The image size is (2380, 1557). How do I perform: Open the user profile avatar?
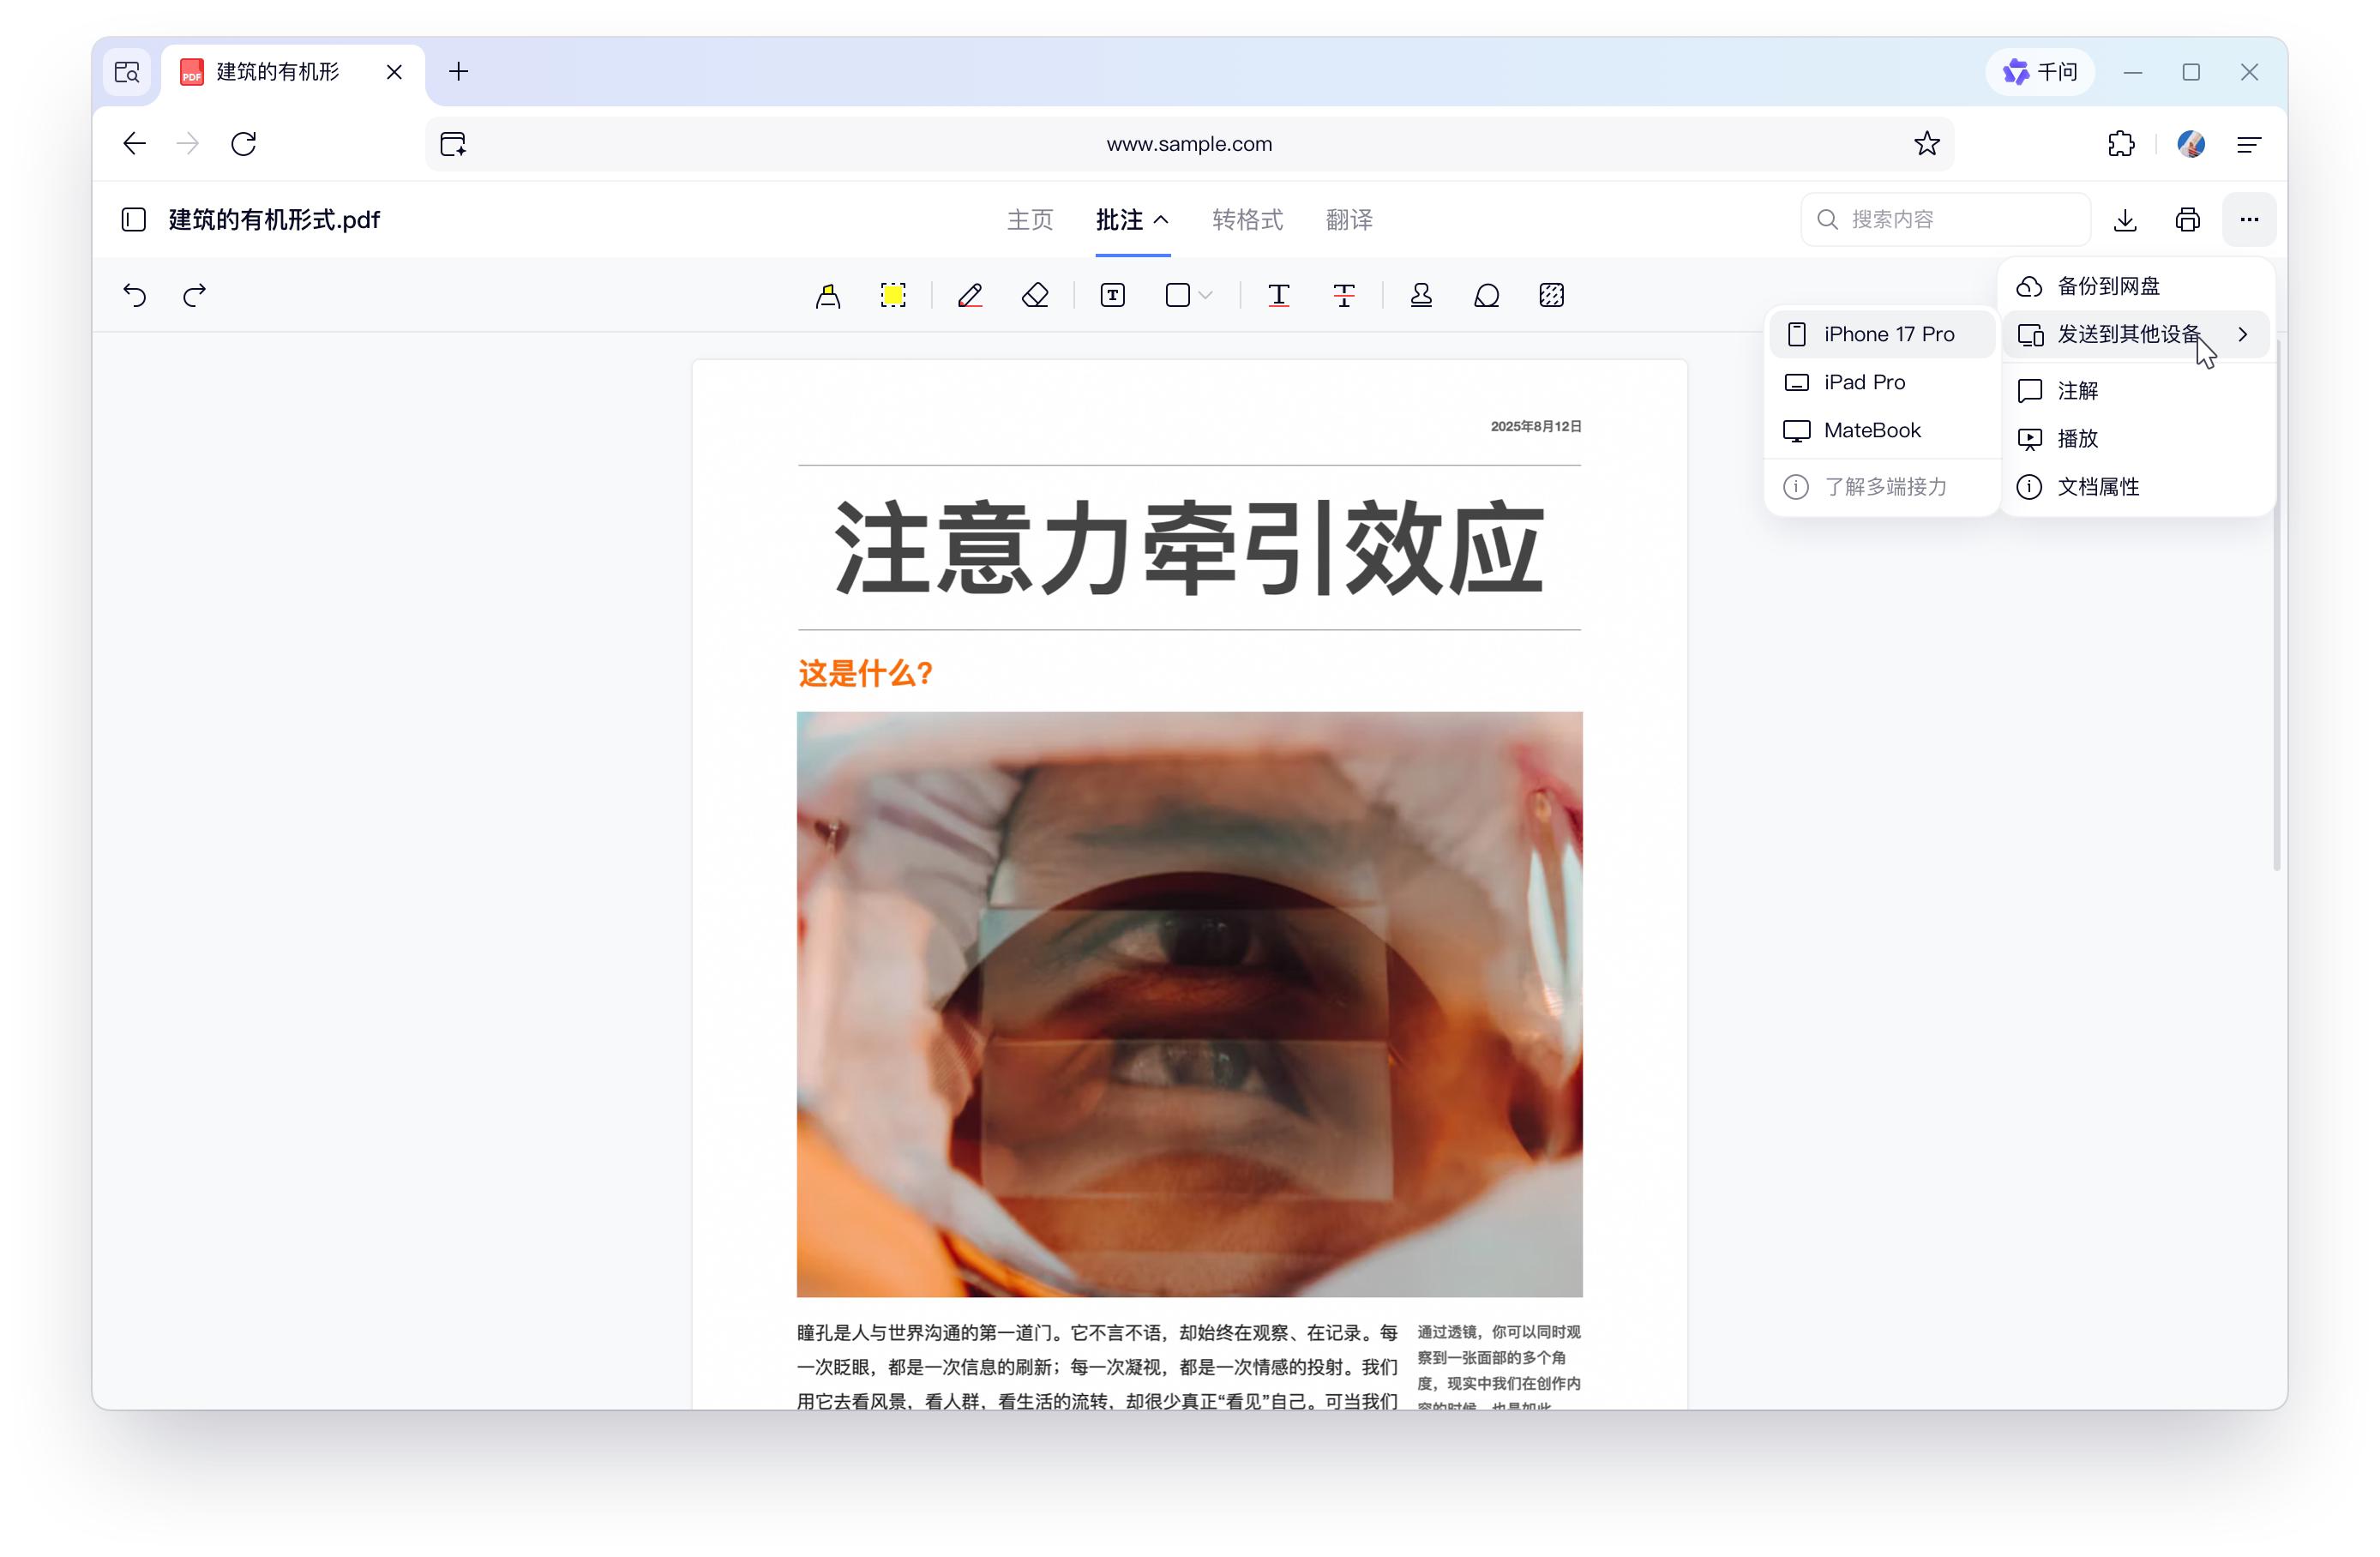2191,144
